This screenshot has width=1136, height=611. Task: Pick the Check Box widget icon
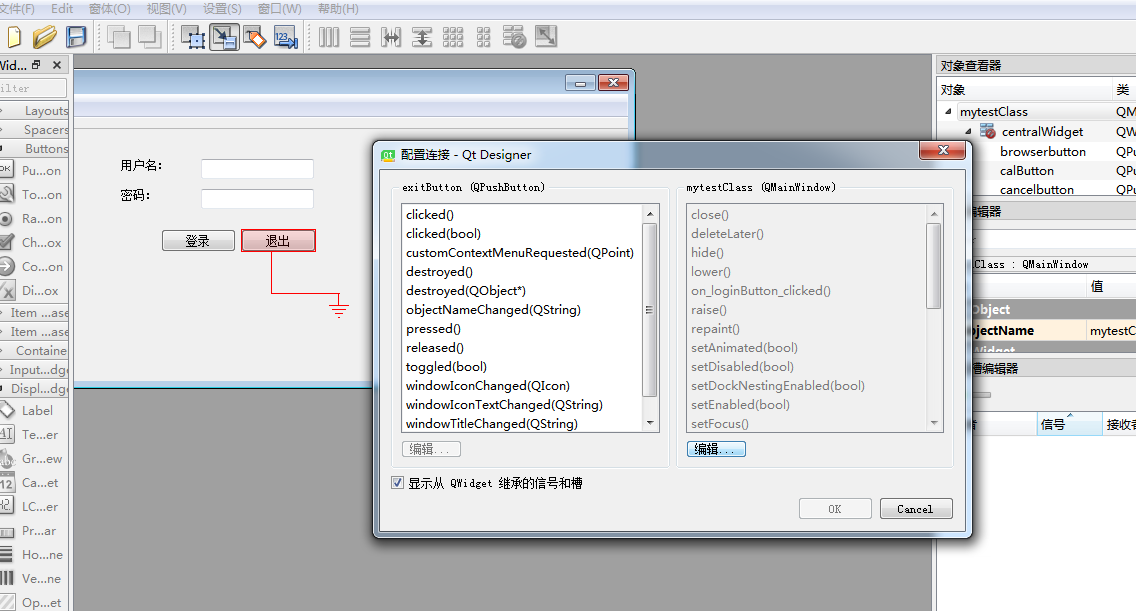point(6,242)
